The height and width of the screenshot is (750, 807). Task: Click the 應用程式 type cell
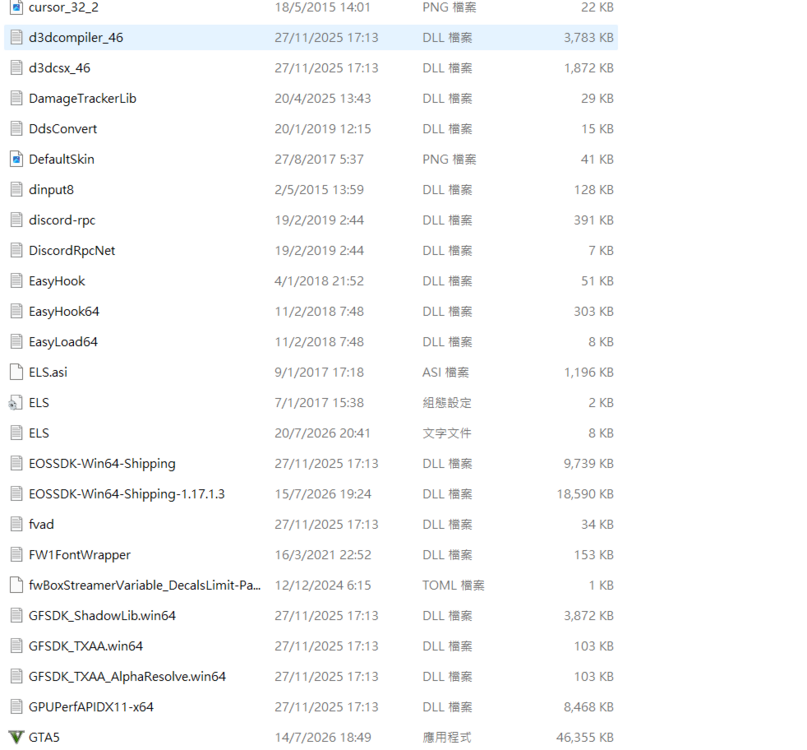447,737
